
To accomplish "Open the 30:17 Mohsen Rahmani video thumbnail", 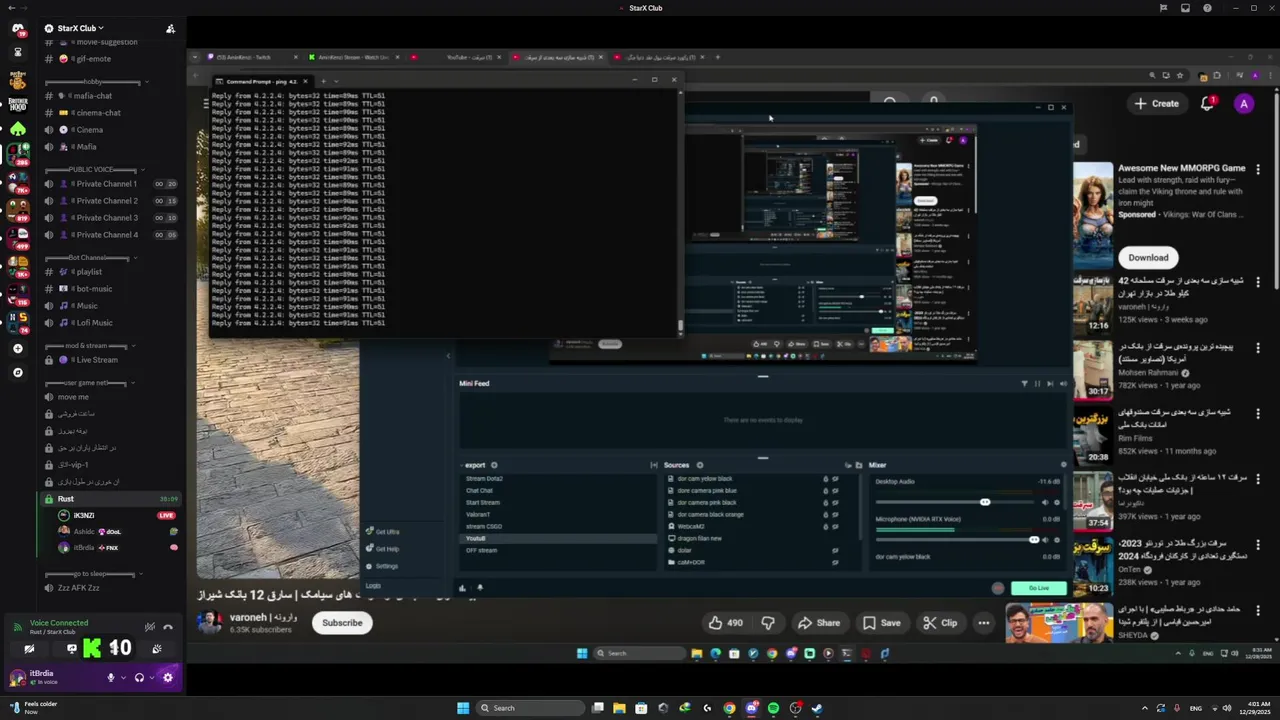I will pos(1093,369).
